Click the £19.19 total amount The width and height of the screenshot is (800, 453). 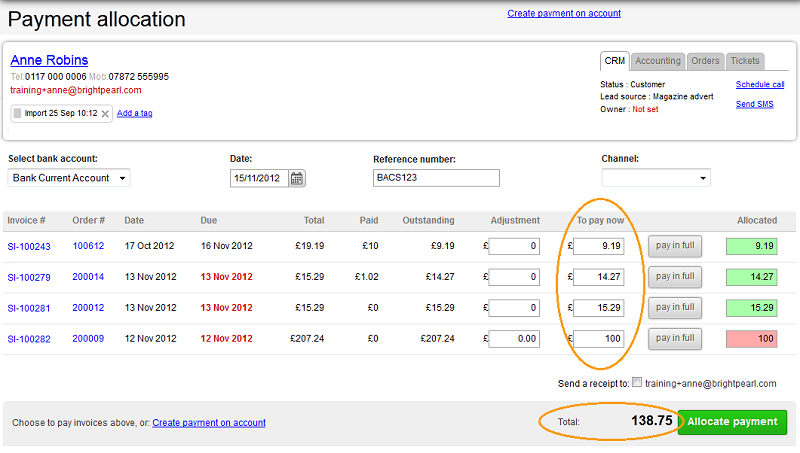point(310,246)
